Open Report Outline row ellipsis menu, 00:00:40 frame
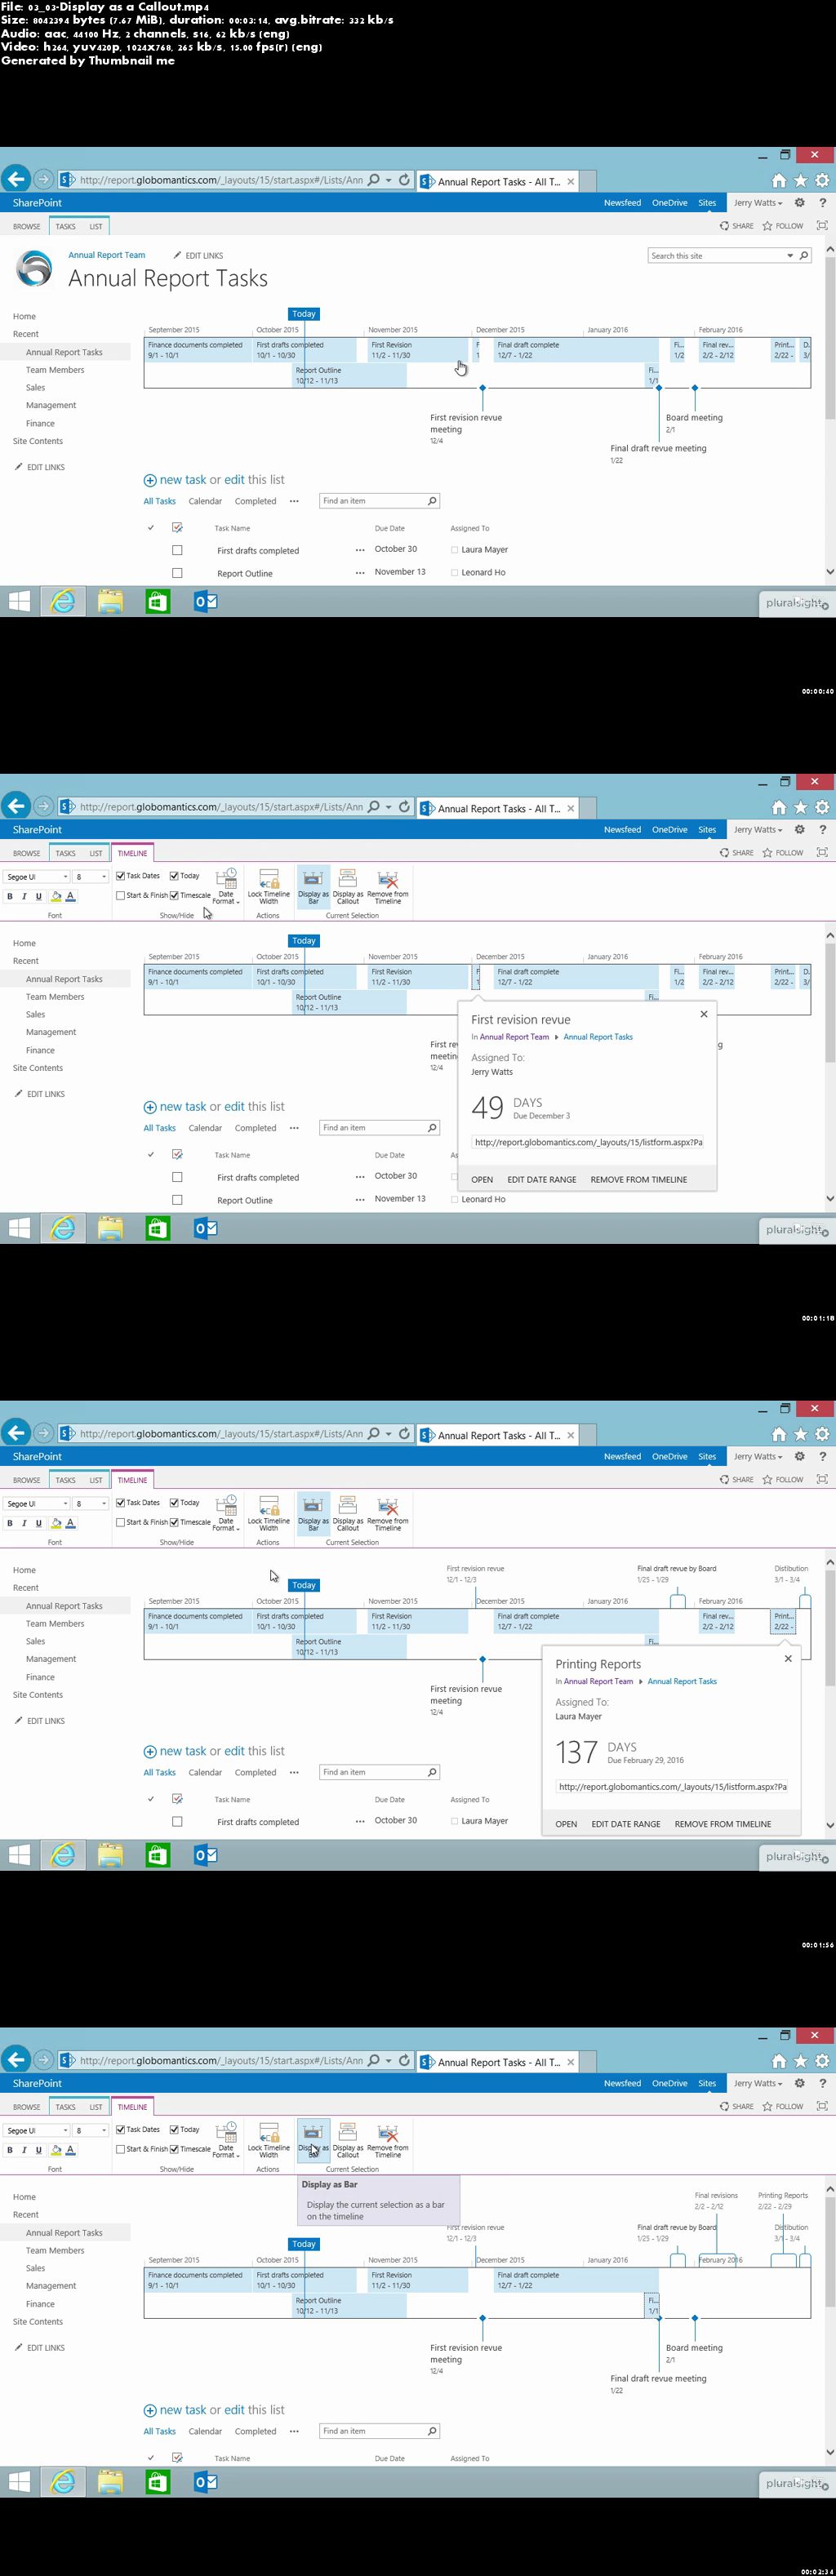The image size is (836, 2576). pyautogui.click(x=360, y=573)
